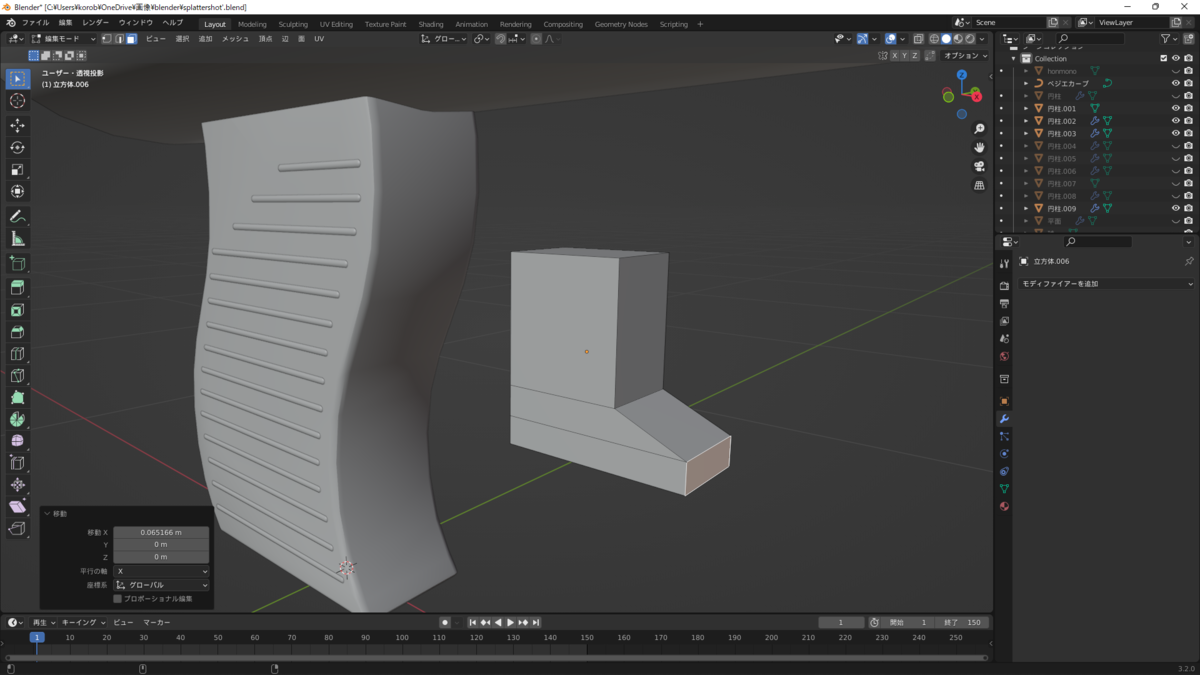Viewport: 1200px width, 675px height.
Task: Open the メッシュ menu
Action: 235,39
